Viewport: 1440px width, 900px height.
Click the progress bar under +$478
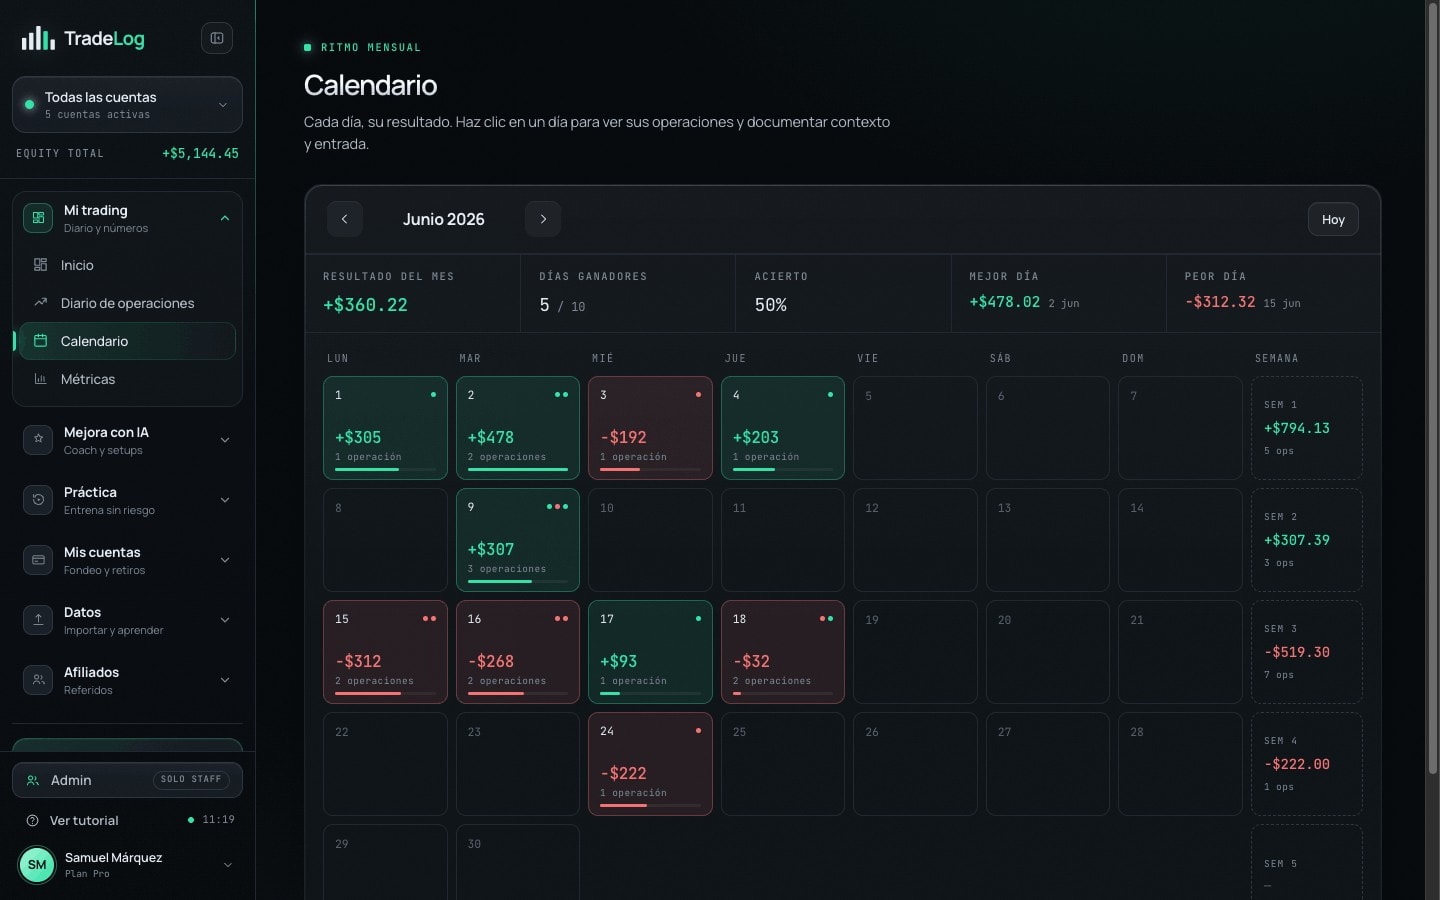518,469
